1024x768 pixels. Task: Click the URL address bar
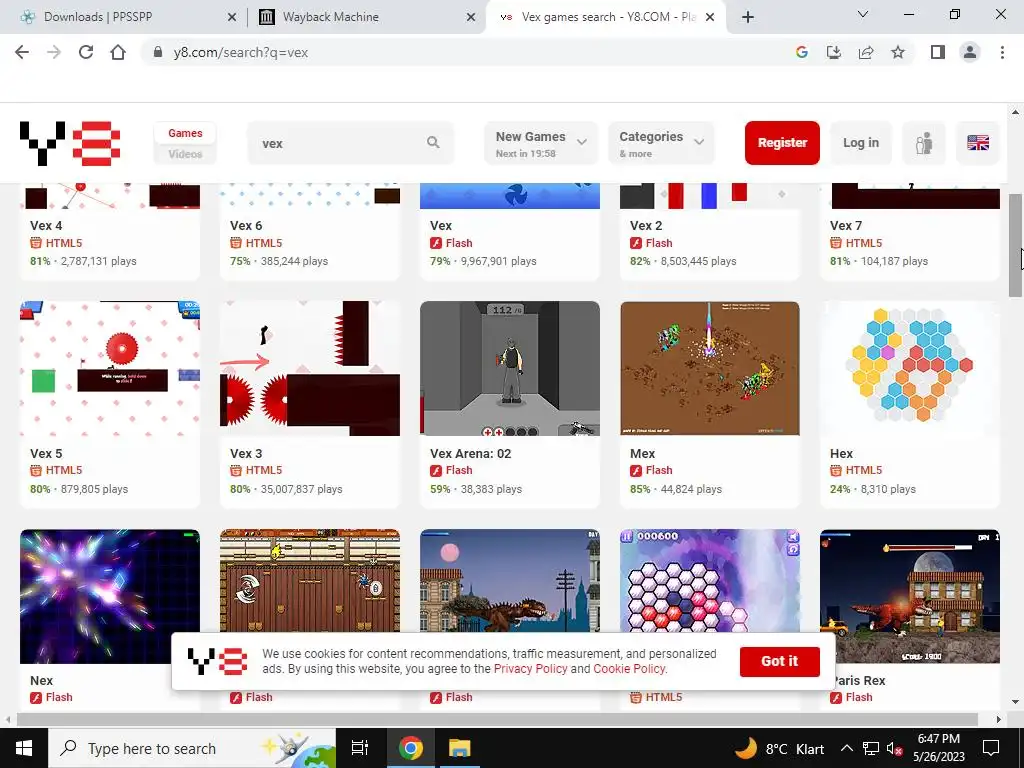[477, 52]
